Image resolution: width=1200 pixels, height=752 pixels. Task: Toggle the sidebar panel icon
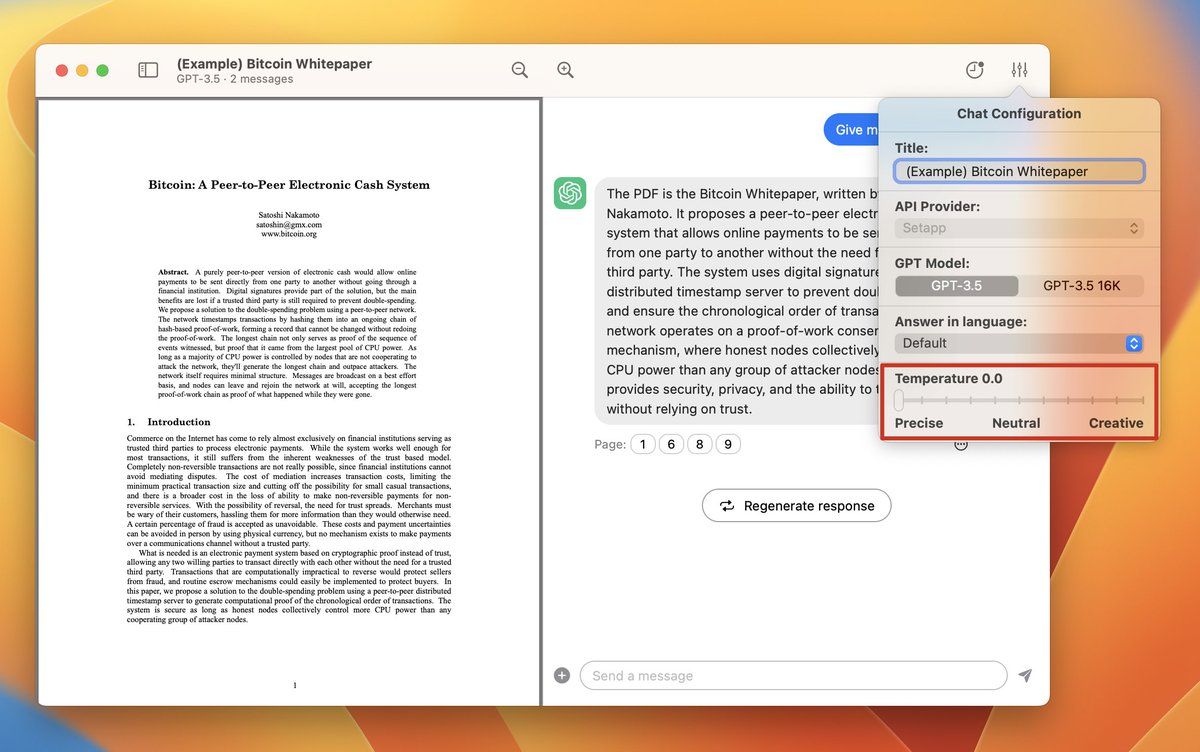148,70
